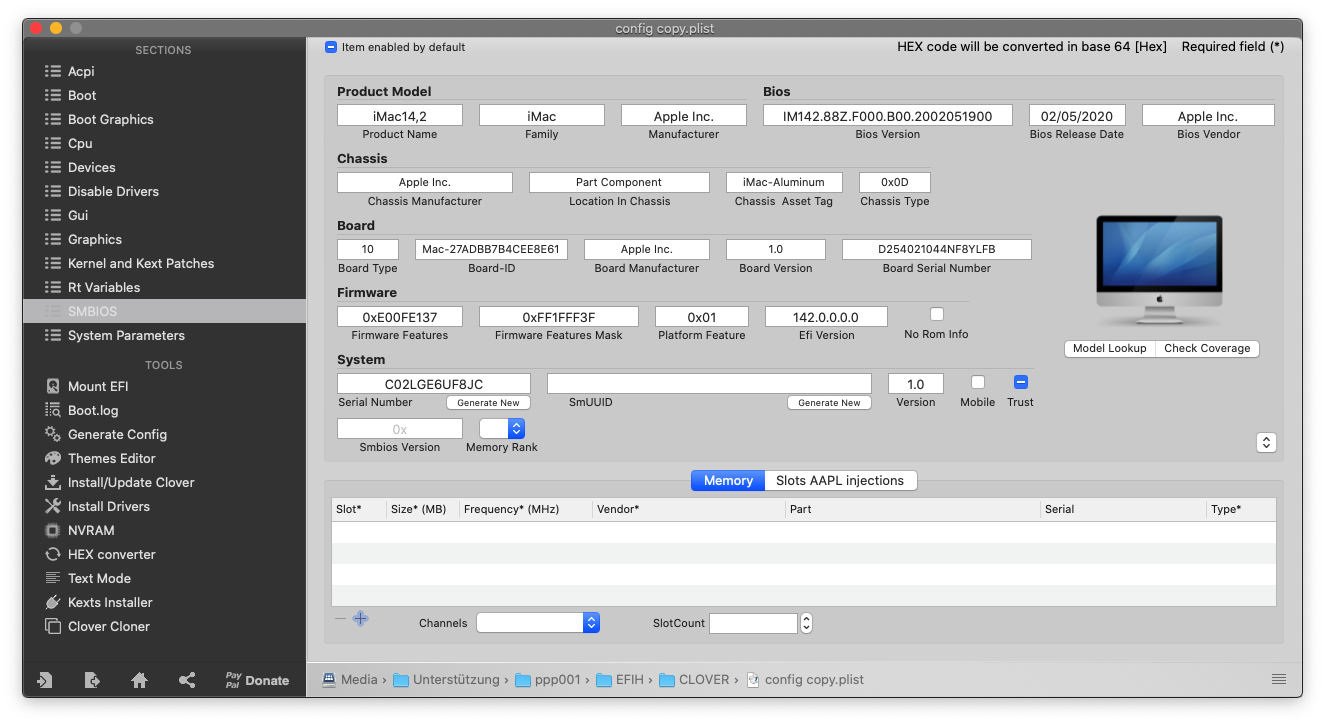
Task: Check the Mobile checkbox
Action: click(x=978, y=382)
